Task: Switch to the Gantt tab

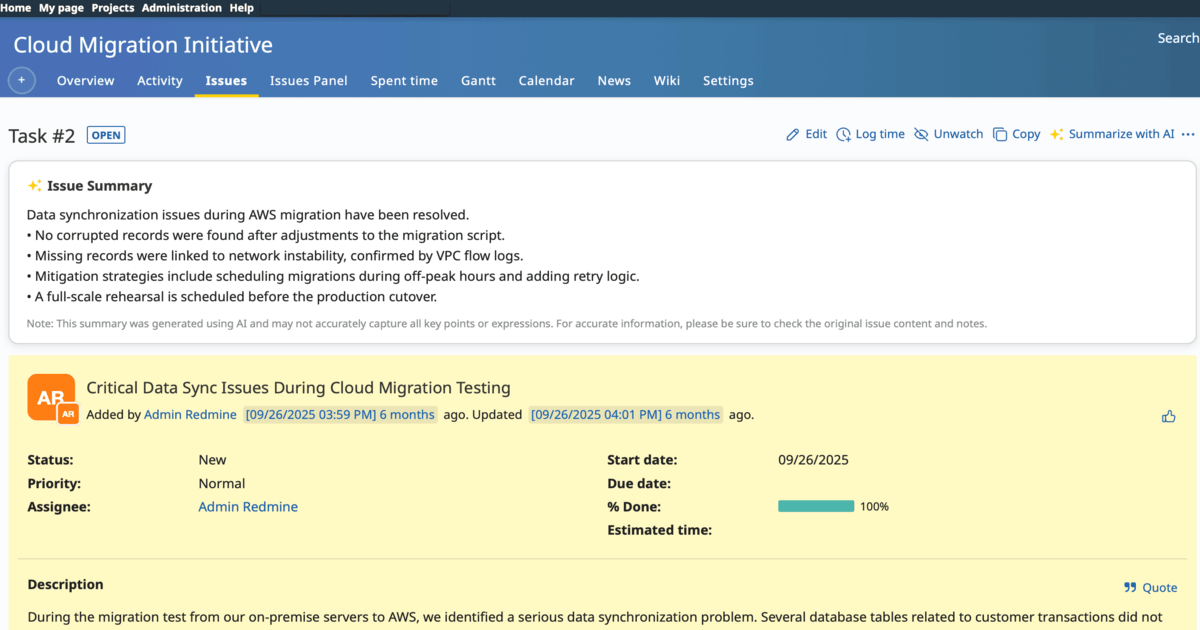Action: (x=478, y=80)
